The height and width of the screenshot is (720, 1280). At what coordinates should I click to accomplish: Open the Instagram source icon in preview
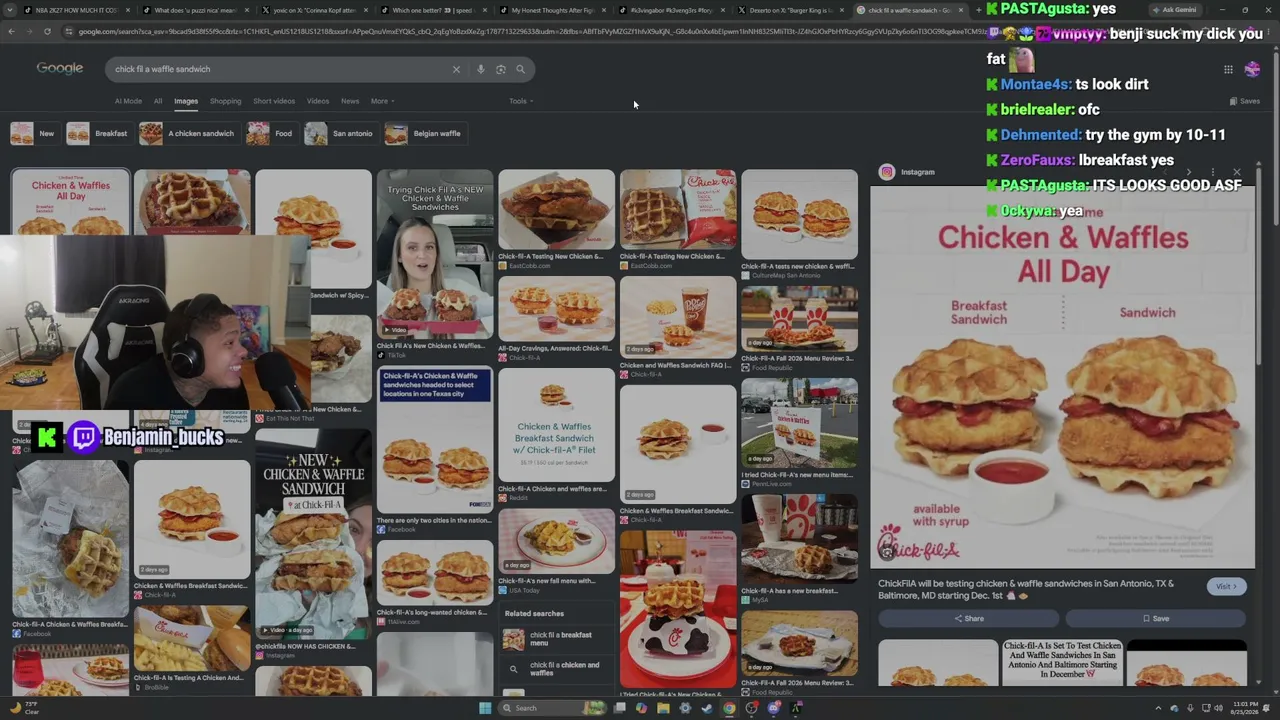tap(886, 172)
